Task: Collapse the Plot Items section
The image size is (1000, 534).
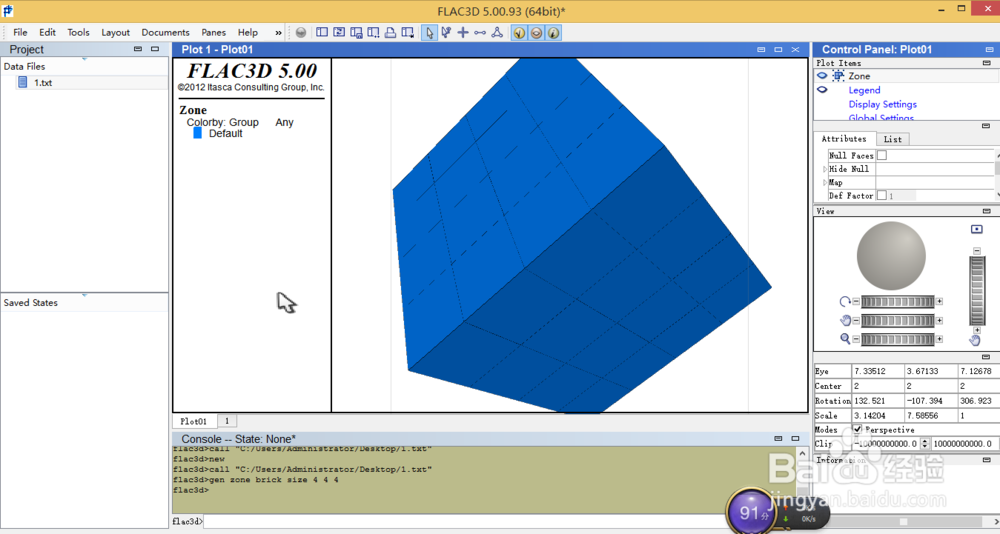Action: (987, 63)
